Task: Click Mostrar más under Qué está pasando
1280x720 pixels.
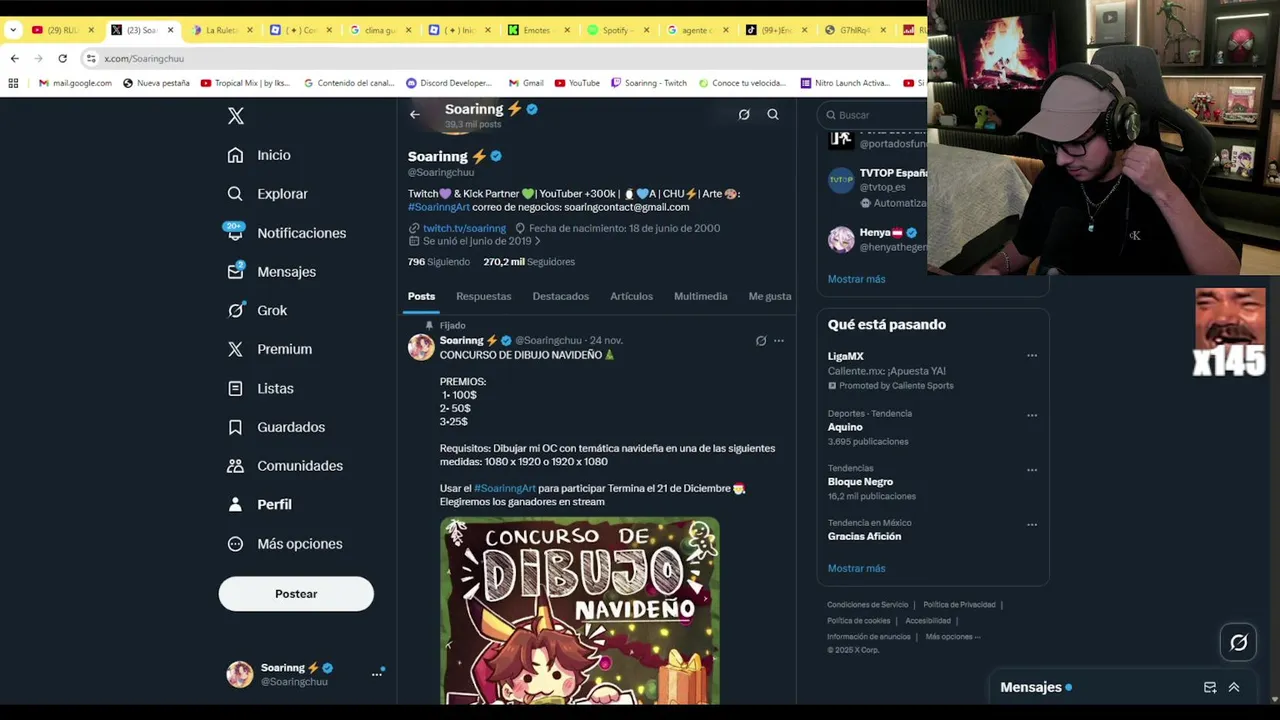Action: (x=856, y=568)
